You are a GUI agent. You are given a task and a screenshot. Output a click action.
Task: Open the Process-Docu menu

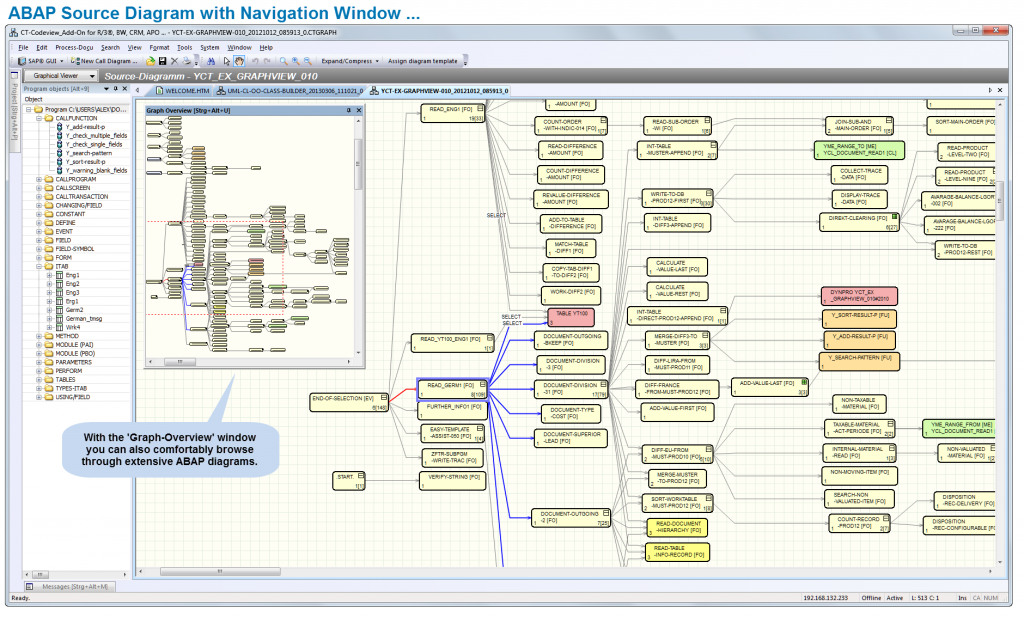point(75,48)
